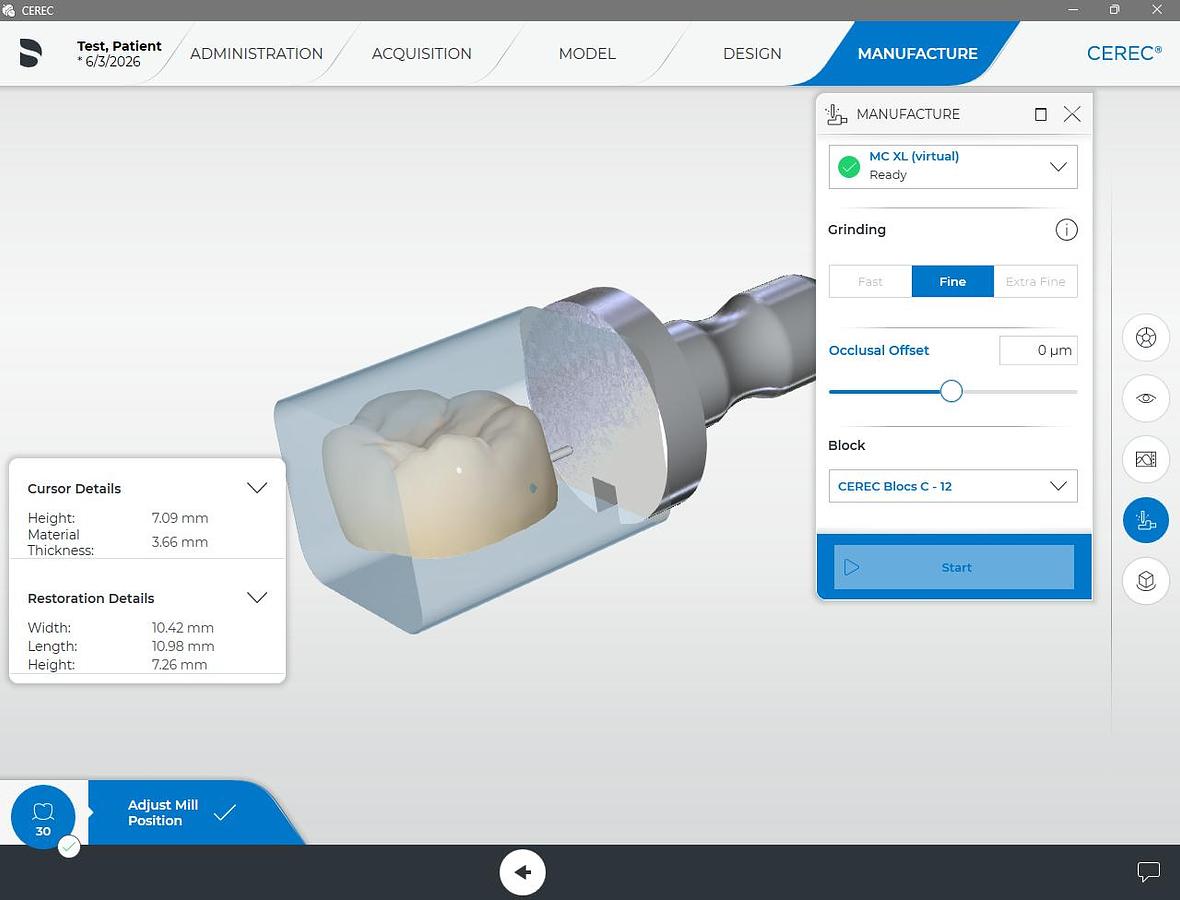Select Extra Fine grinding mode
The height and width of the screenshot is (900, 1180).
click(x=1036, y=281)
